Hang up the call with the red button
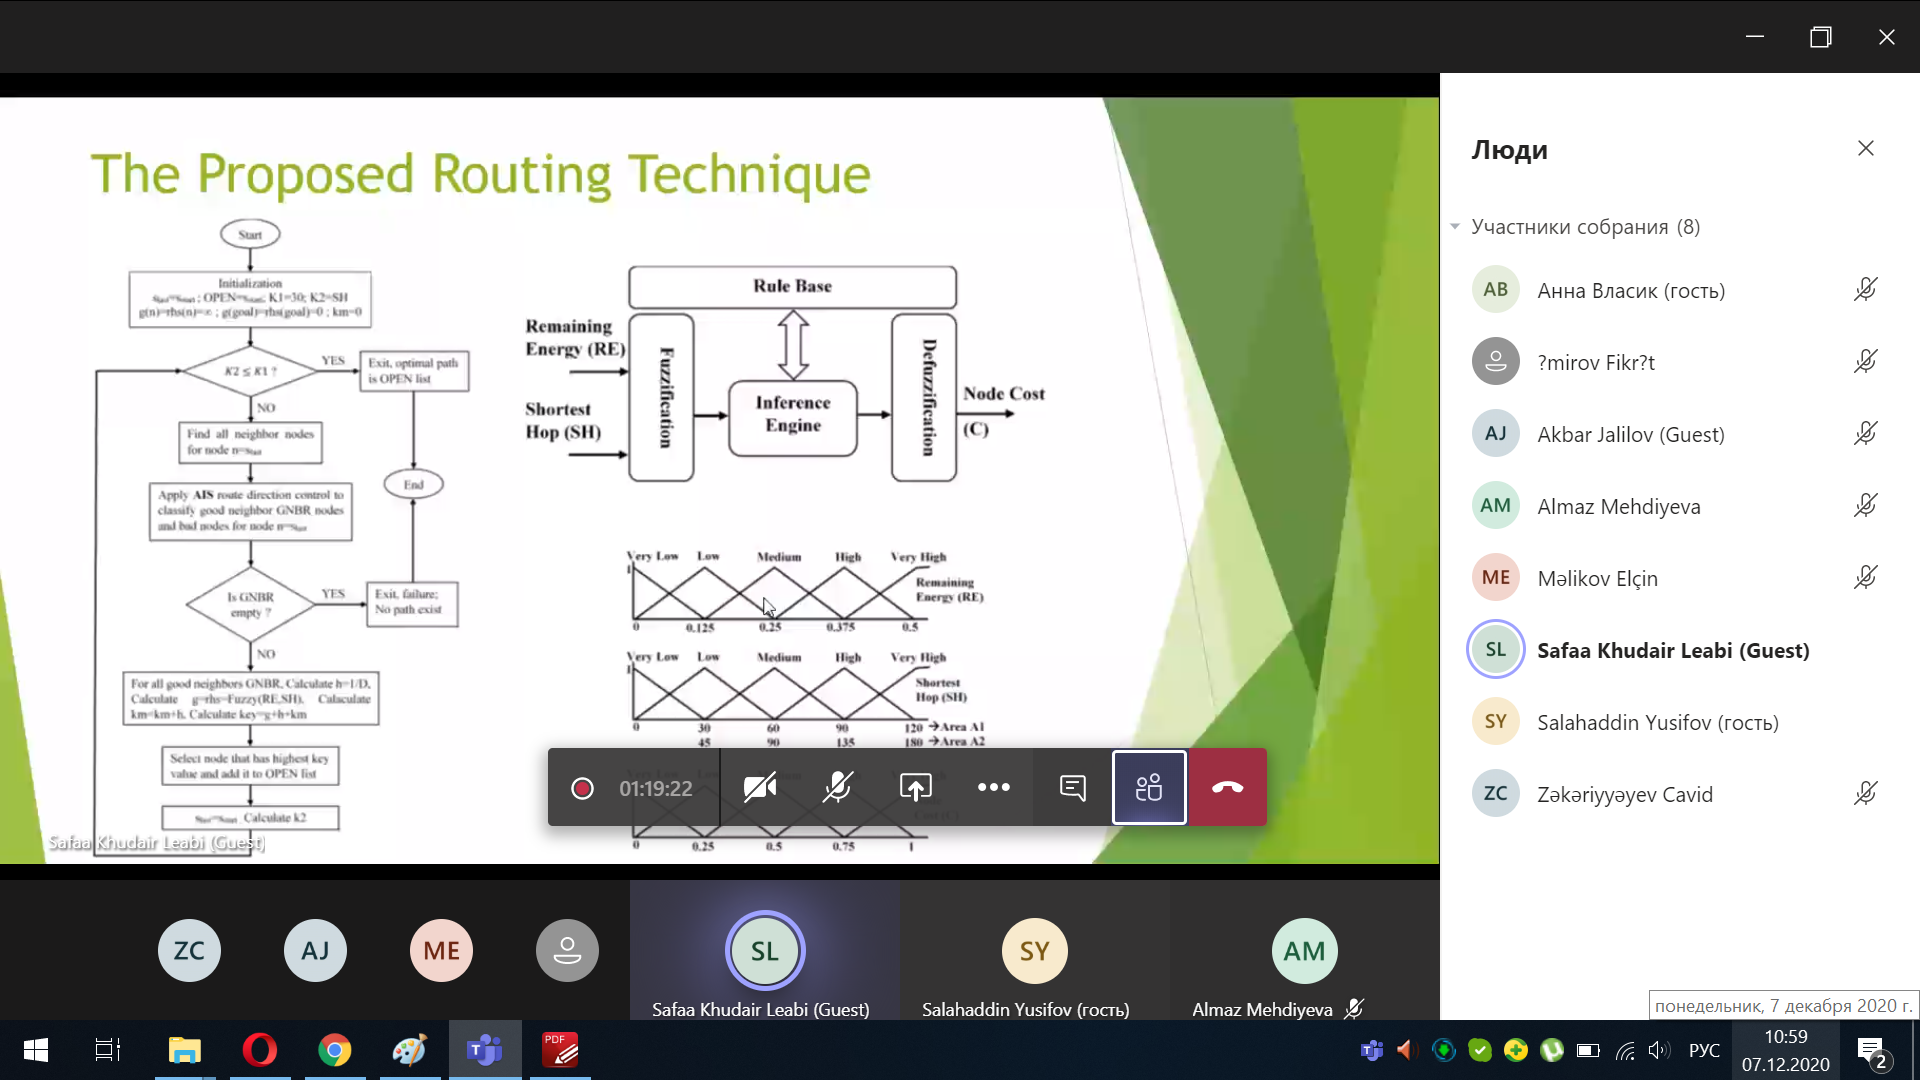1920x1080 pixels. (x=1228, y=788)
